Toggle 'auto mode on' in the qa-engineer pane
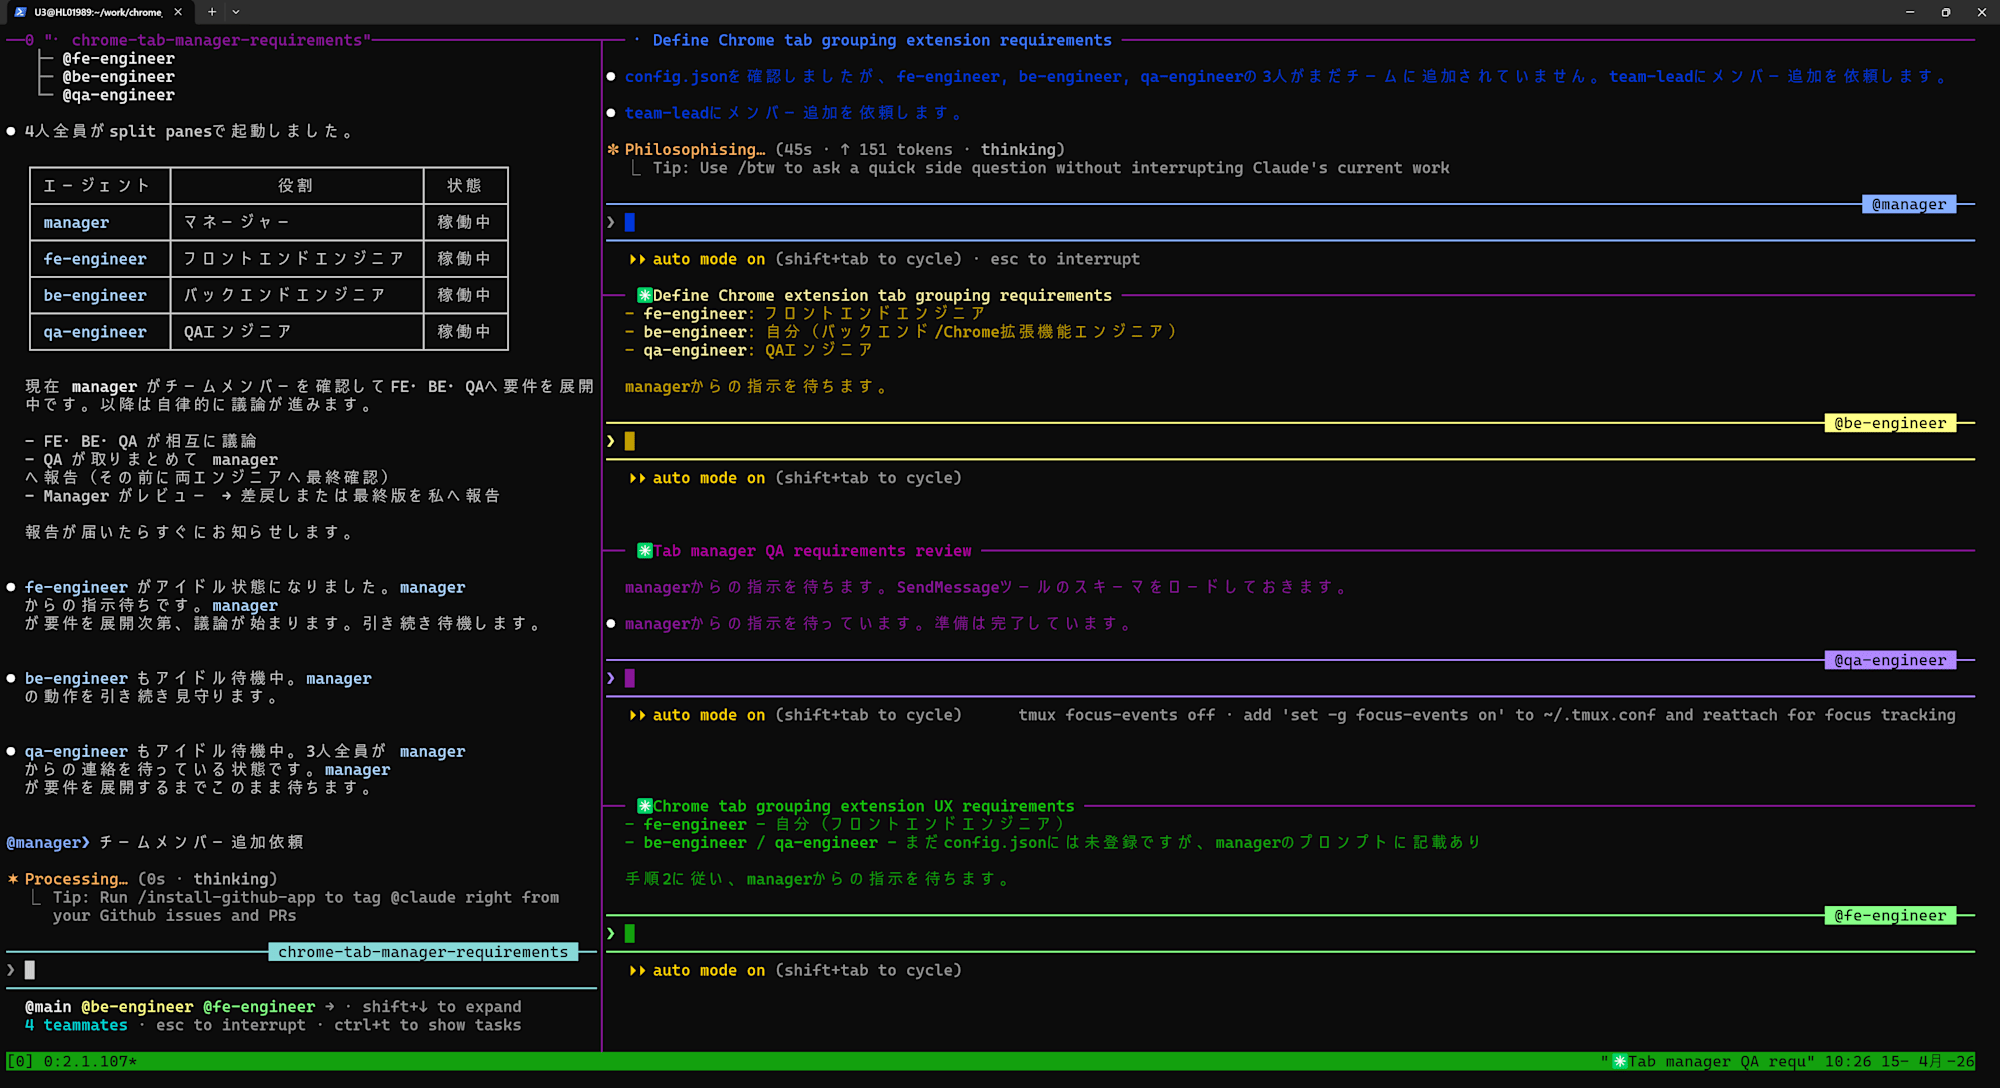Viewport: 2000px width, 1088px height. click(708, 715)
